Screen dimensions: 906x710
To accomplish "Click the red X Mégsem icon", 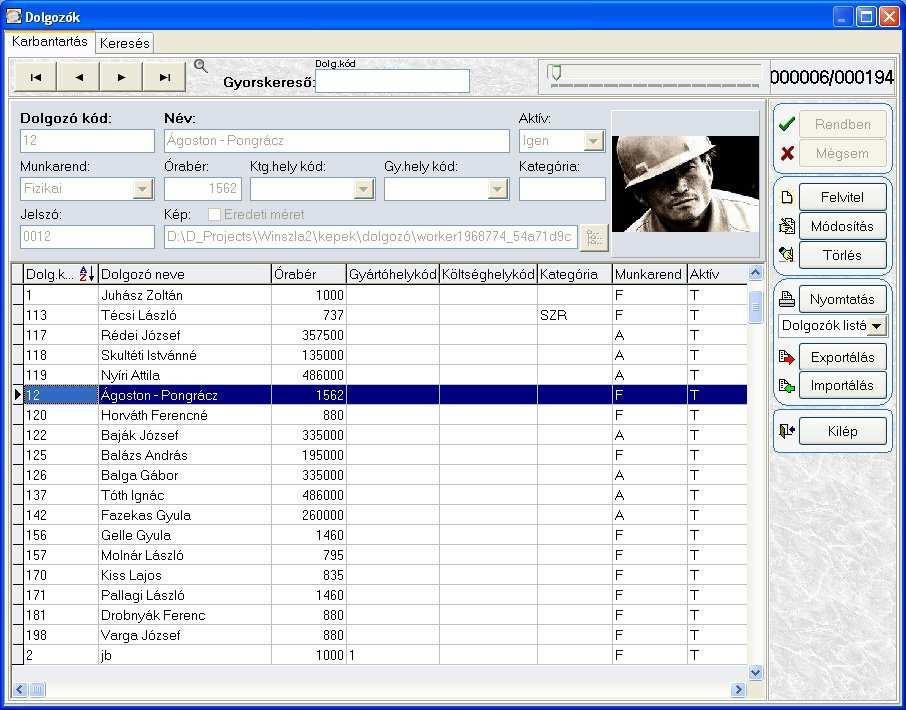I will coord(786,154).
